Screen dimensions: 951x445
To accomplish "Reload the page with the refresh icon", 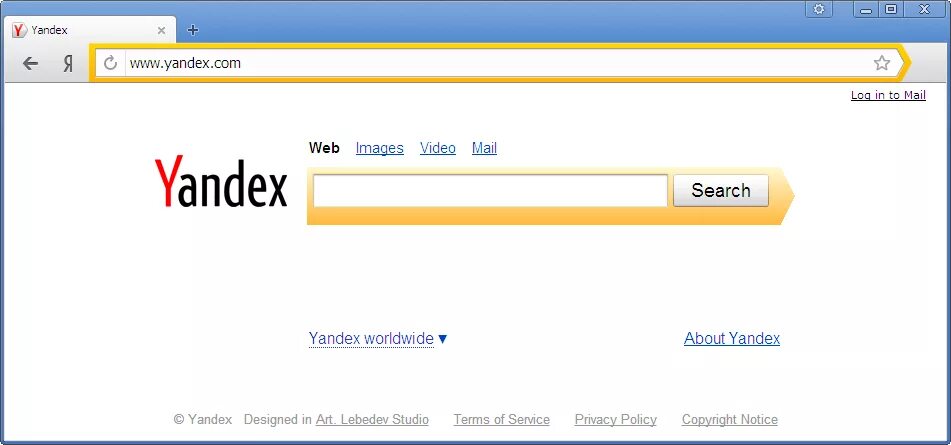I will pos(110,62).
